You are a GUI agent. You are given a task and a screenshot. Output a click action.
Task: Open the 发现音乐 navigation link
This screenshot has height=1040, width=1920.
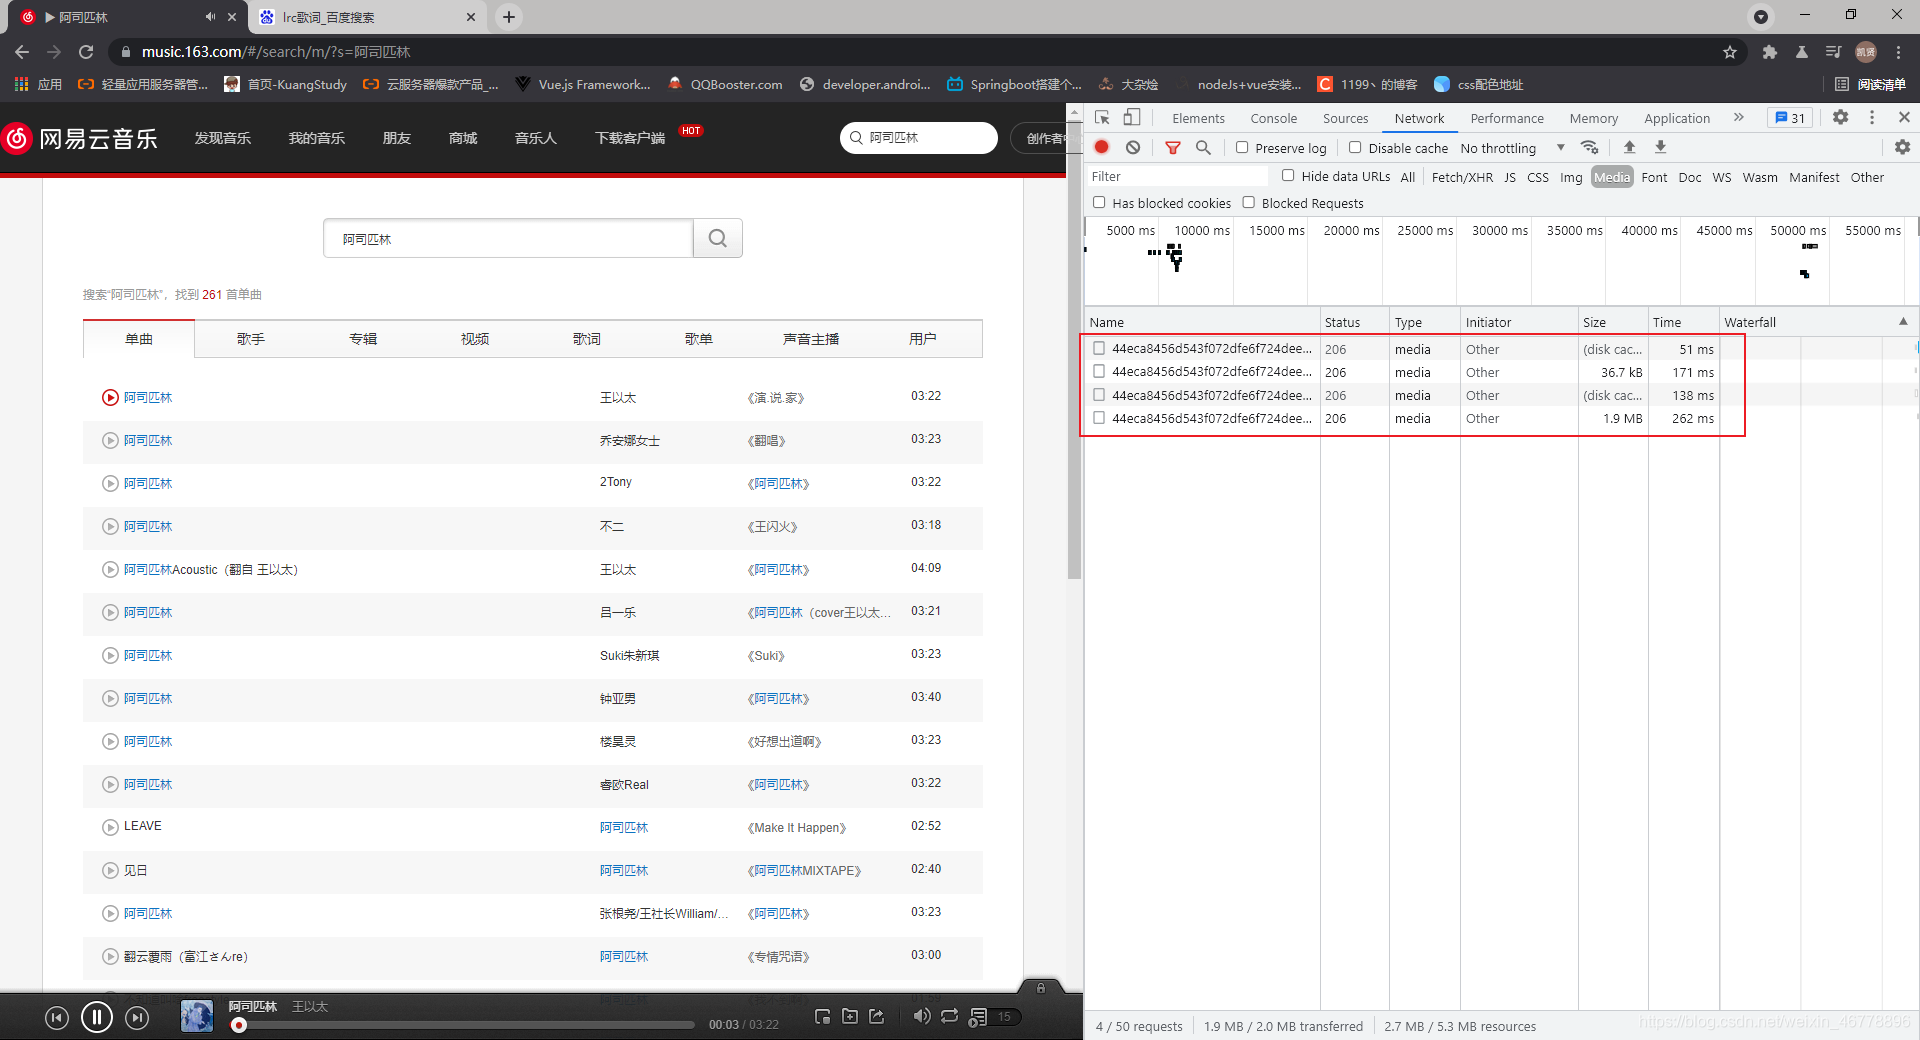point(223,138)
